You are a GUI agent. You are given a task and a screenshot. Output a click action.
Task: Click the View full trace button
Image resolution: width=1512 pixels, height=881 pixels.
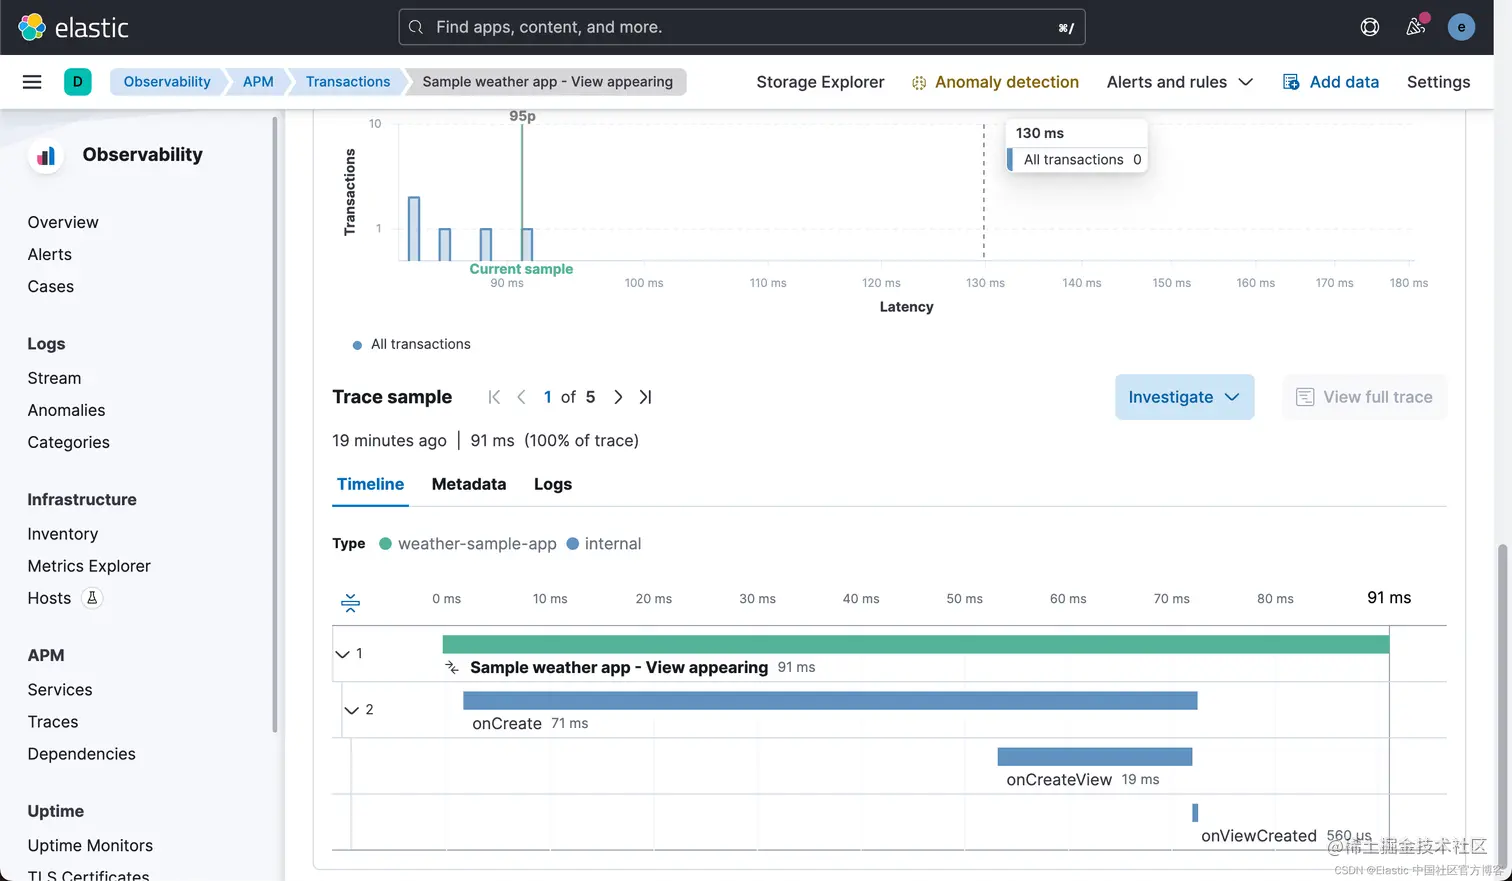click(x=1364, y=397)
